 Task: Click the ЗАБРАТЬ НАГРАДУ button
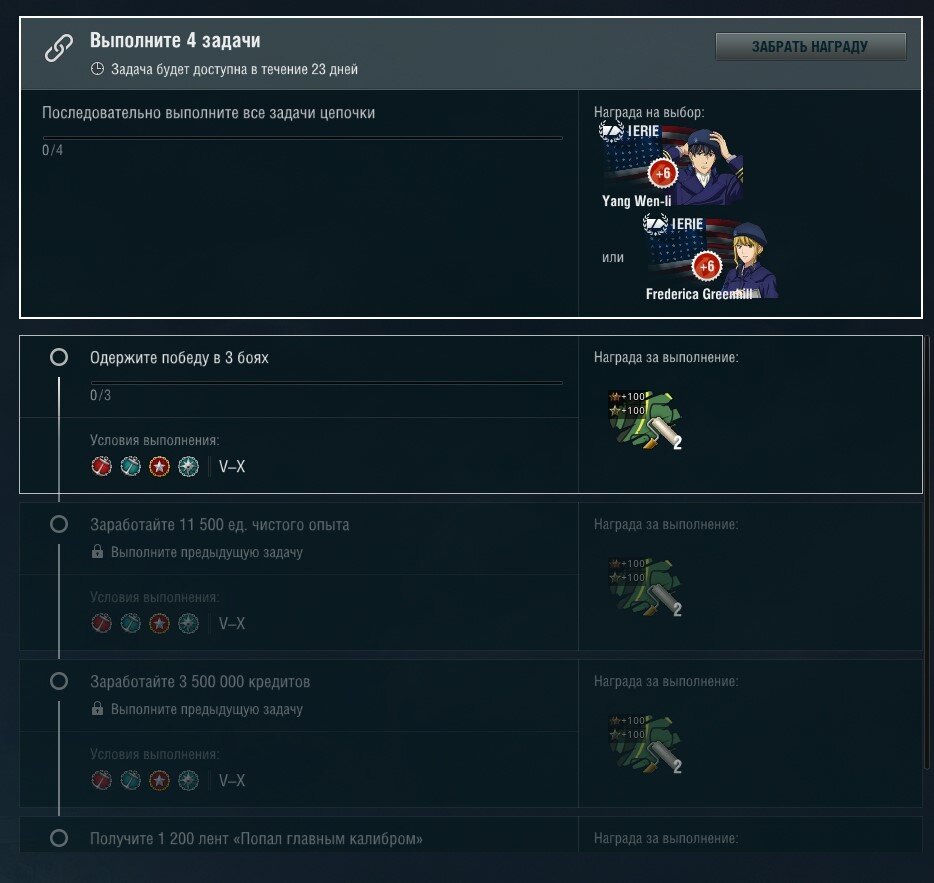point(810,46)
